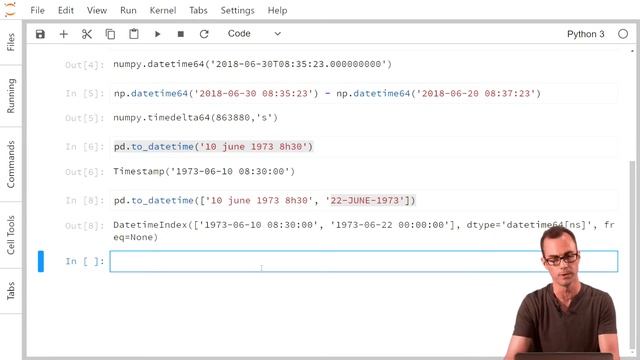This screenshot has width=640, height=360.
Task: Open the View menu
Action: point(97,10)
